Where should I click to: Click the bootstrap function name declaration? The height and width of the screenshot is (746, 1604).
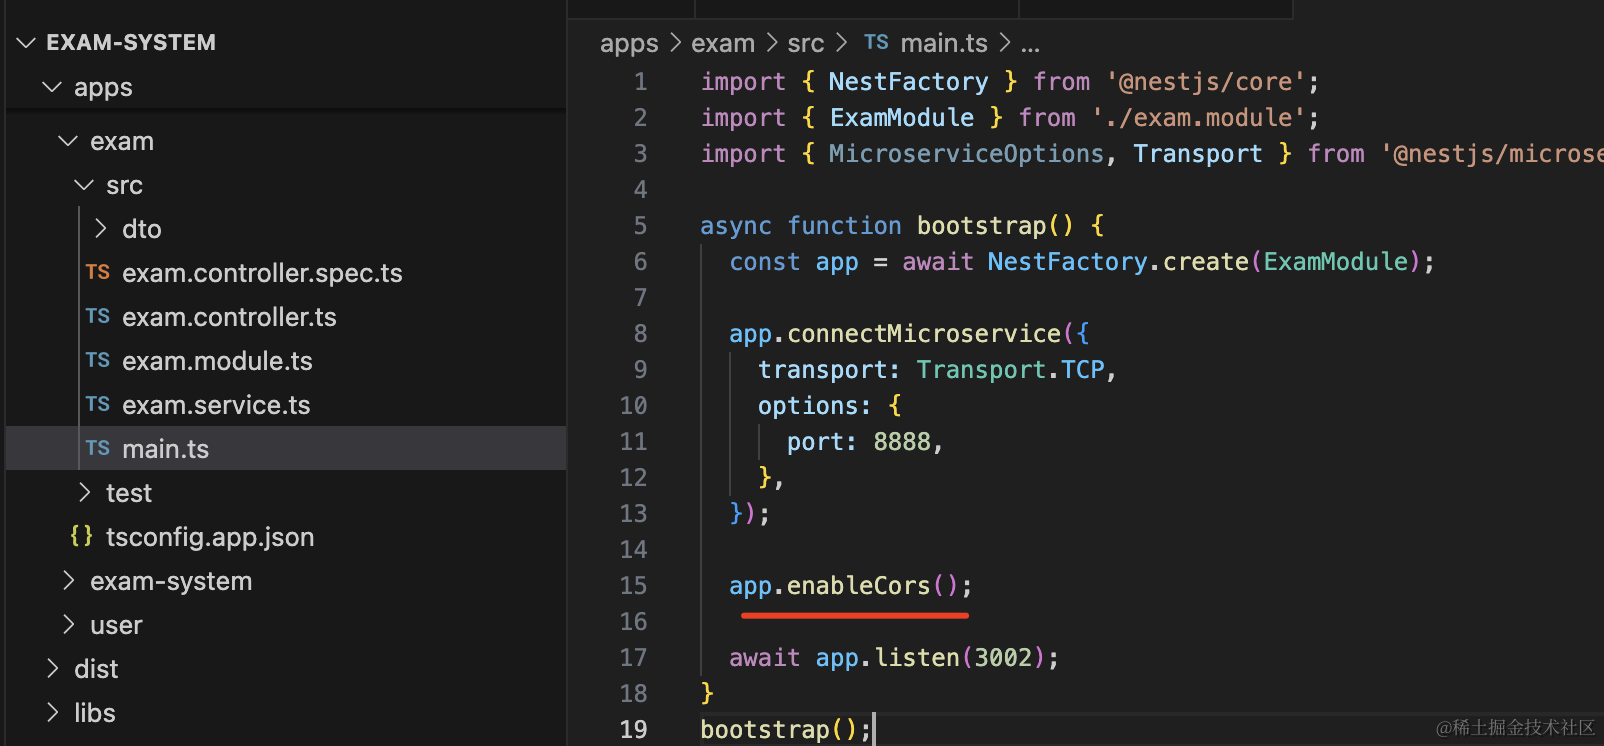click(x=981, y=226)
